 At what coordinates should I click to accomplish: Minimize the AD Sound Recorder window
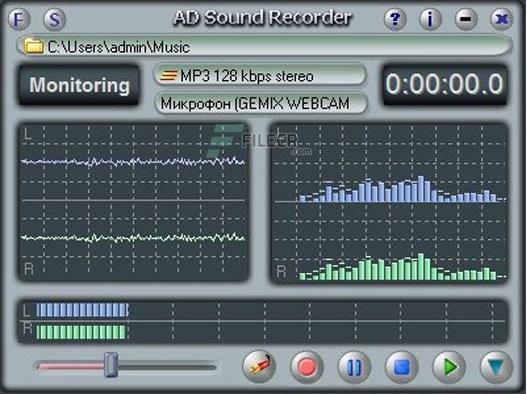coord(466,18)
